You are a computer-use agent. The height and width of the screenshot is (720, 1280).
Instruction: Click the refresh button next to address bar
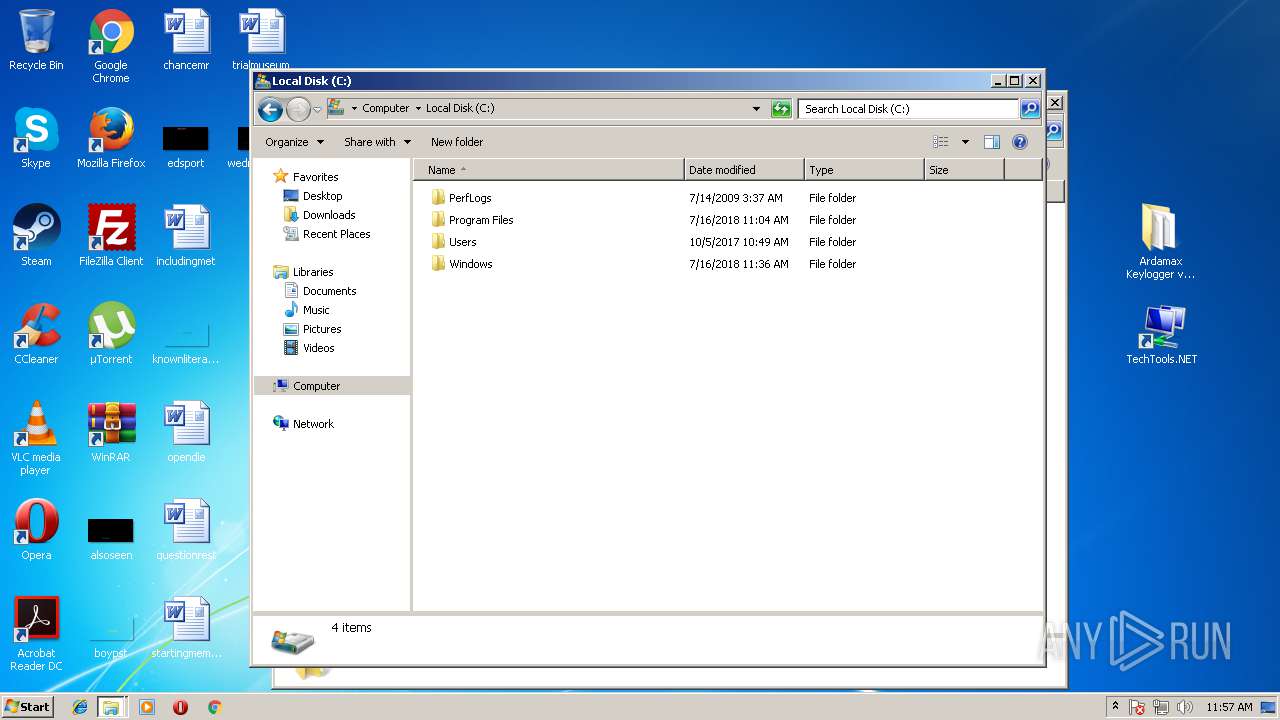point(781,109)
